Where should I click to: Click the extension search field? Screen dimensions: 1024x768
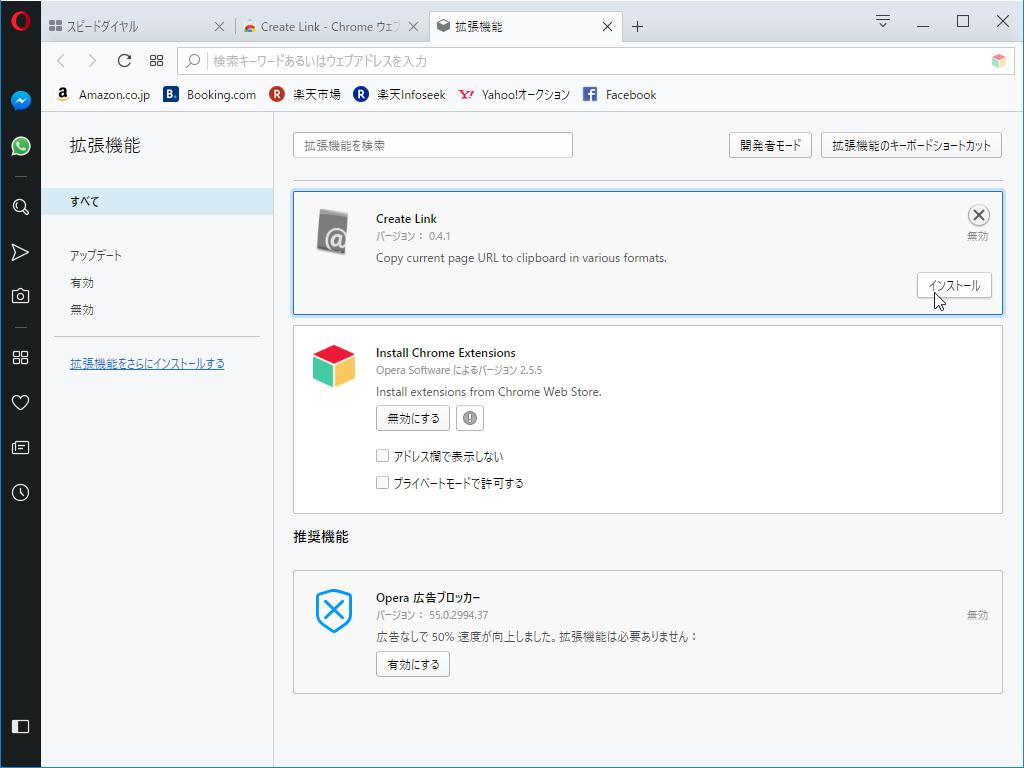click(432, 144)
